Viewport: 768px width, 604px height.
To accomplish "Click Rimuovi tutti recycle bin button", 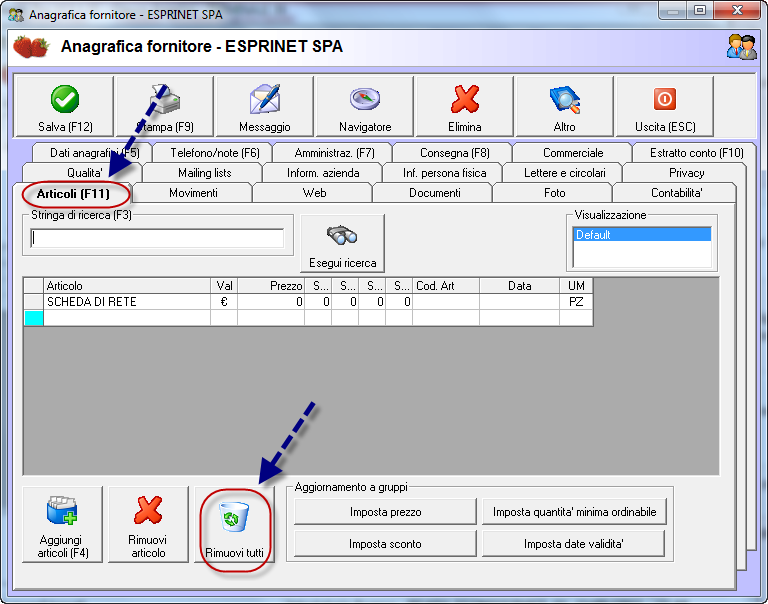I will [x=234, y=524].
